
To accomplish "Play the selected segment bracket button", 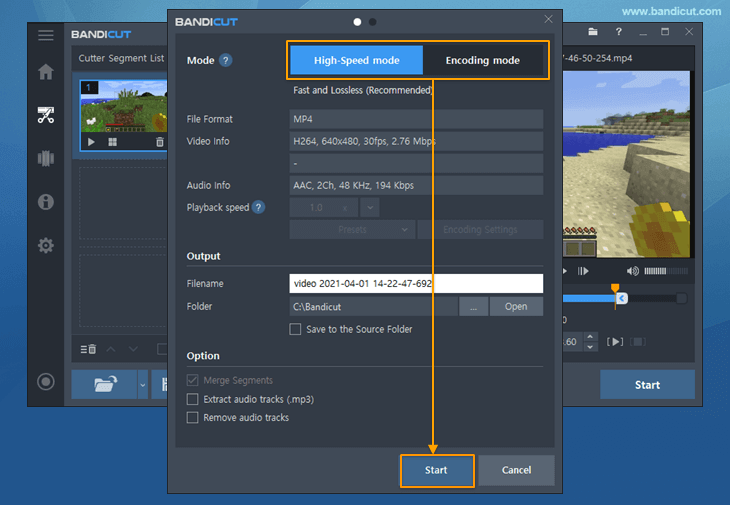I will (615, 342).
